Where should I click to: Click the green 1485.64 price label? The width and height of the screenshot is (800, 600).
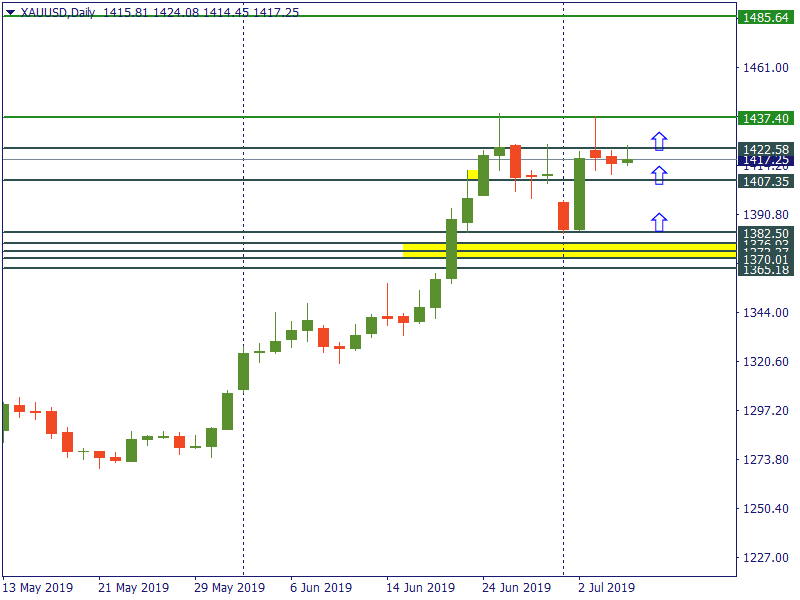765,17
